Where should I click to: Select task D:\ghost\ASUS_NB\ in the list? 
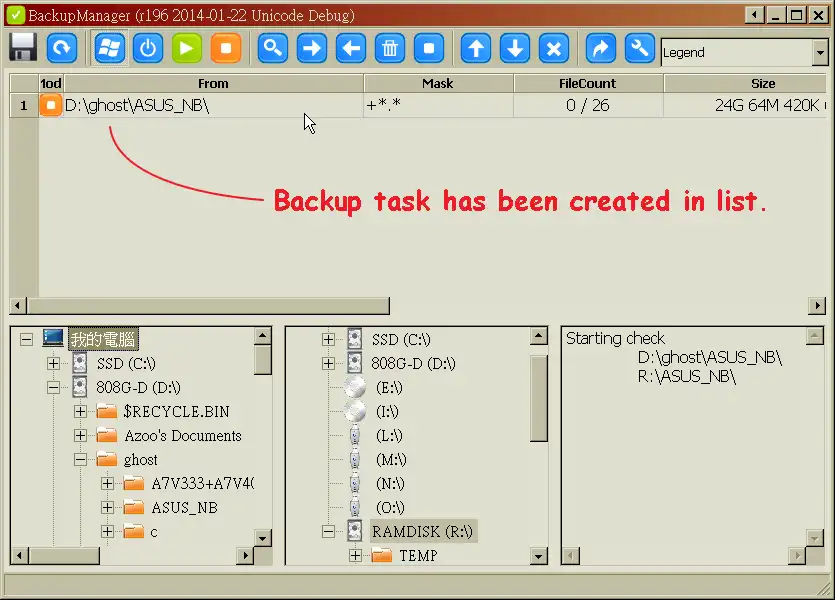pos(213,105)
